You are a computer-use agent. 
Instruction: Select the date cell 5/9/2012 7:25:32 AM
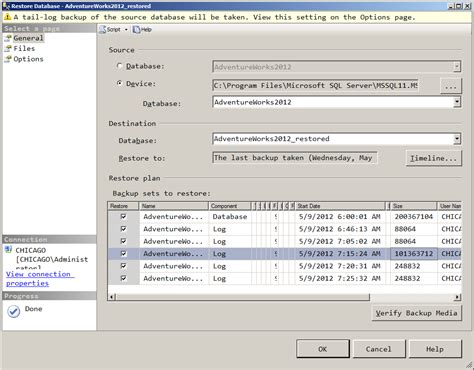click(x=340, y=278)
